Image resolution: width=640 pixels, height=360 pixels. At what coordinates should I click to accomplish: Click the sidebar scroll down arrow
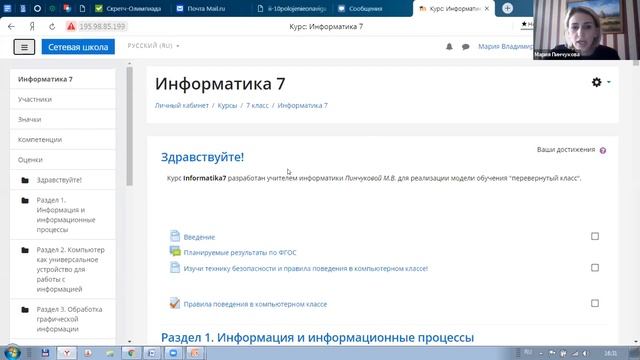click(x=129, y=342)
